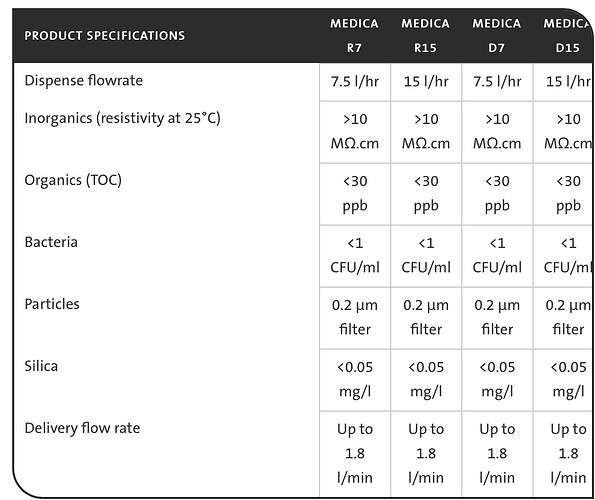Click the 15 l/hr cell under R15
This screenshot has height=500, width=595.
426,82
